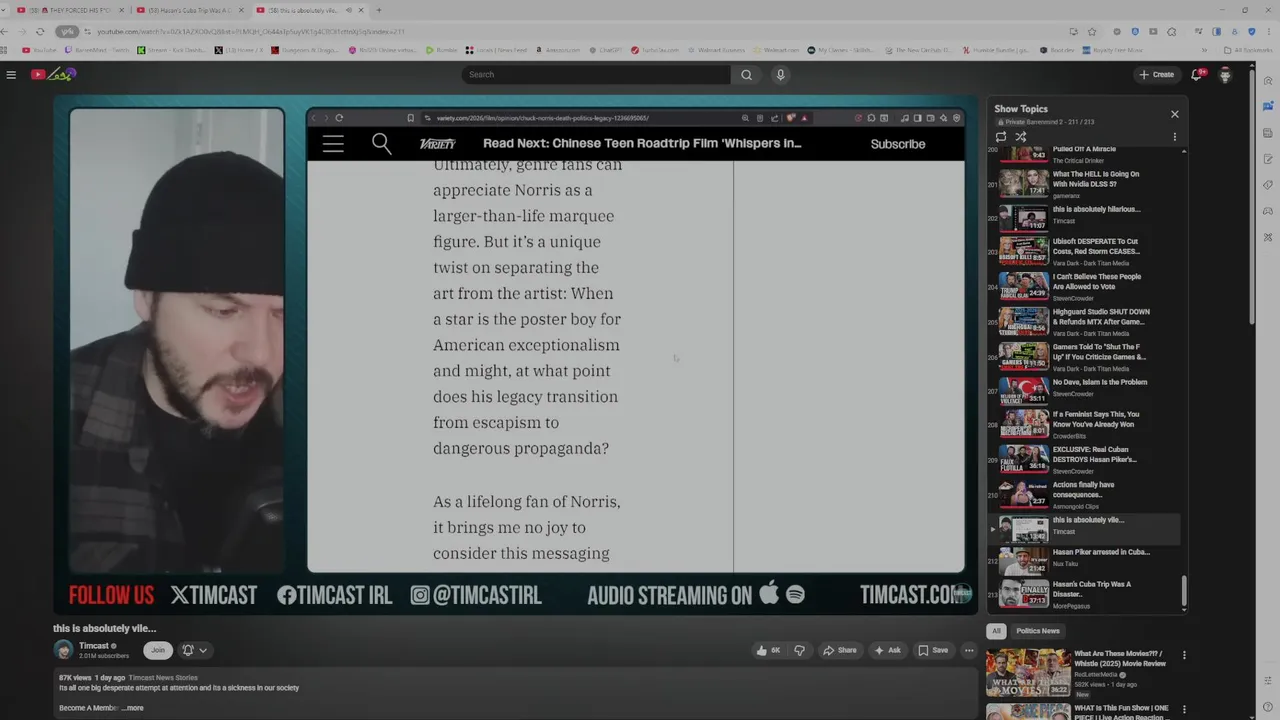Click Variety hamburger menu in video

(x=333, y=144)
